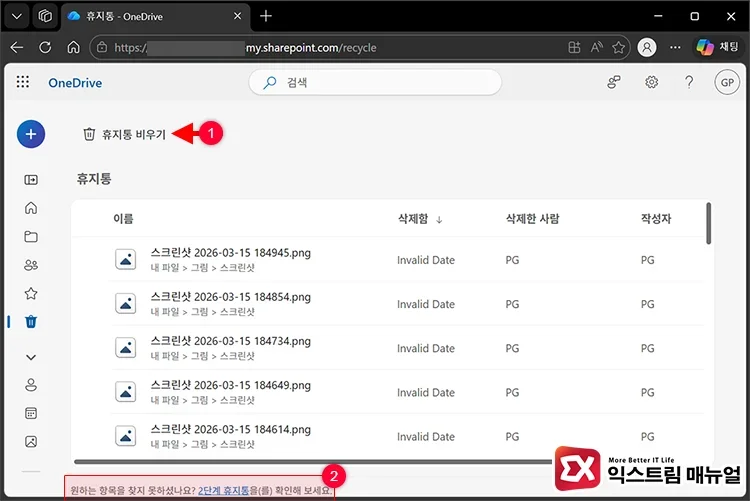Open the workspaces icon in tab bar
Viewport: 750px width, 501px height.
pyautogui.click(x=45, y=16)
